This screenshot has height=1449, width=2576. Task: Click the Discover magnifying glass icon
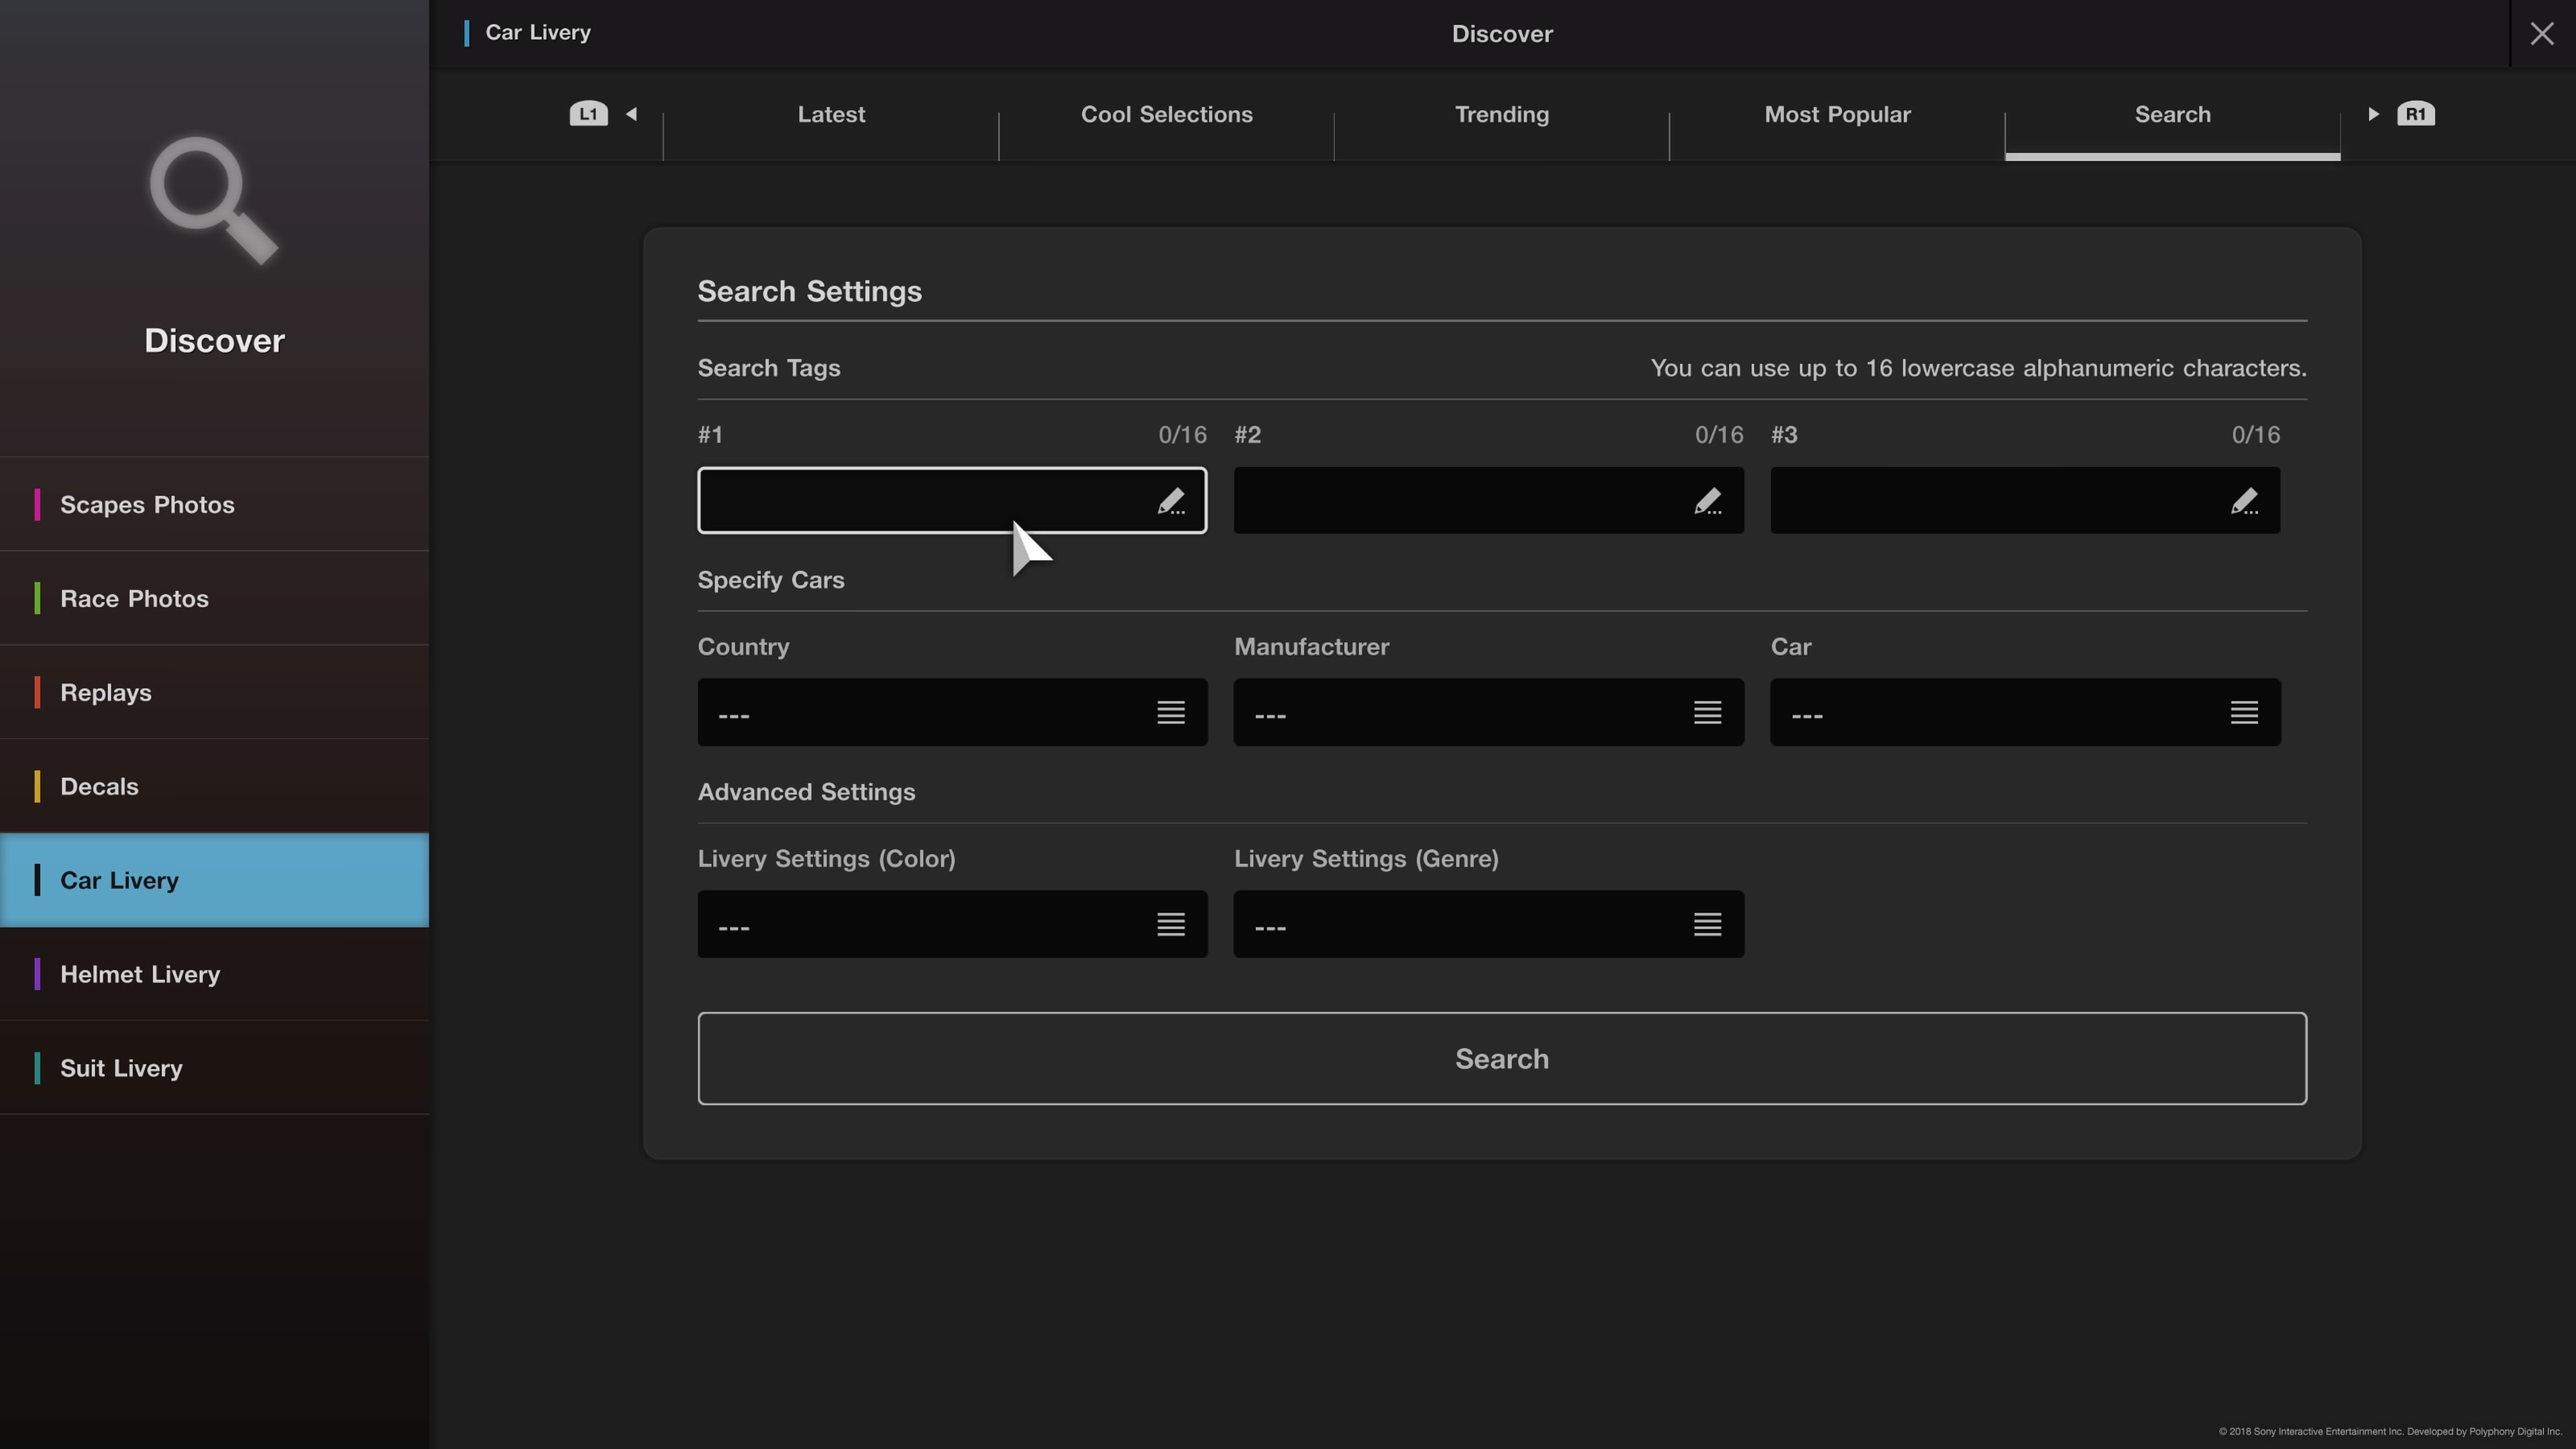click(214, 200)
